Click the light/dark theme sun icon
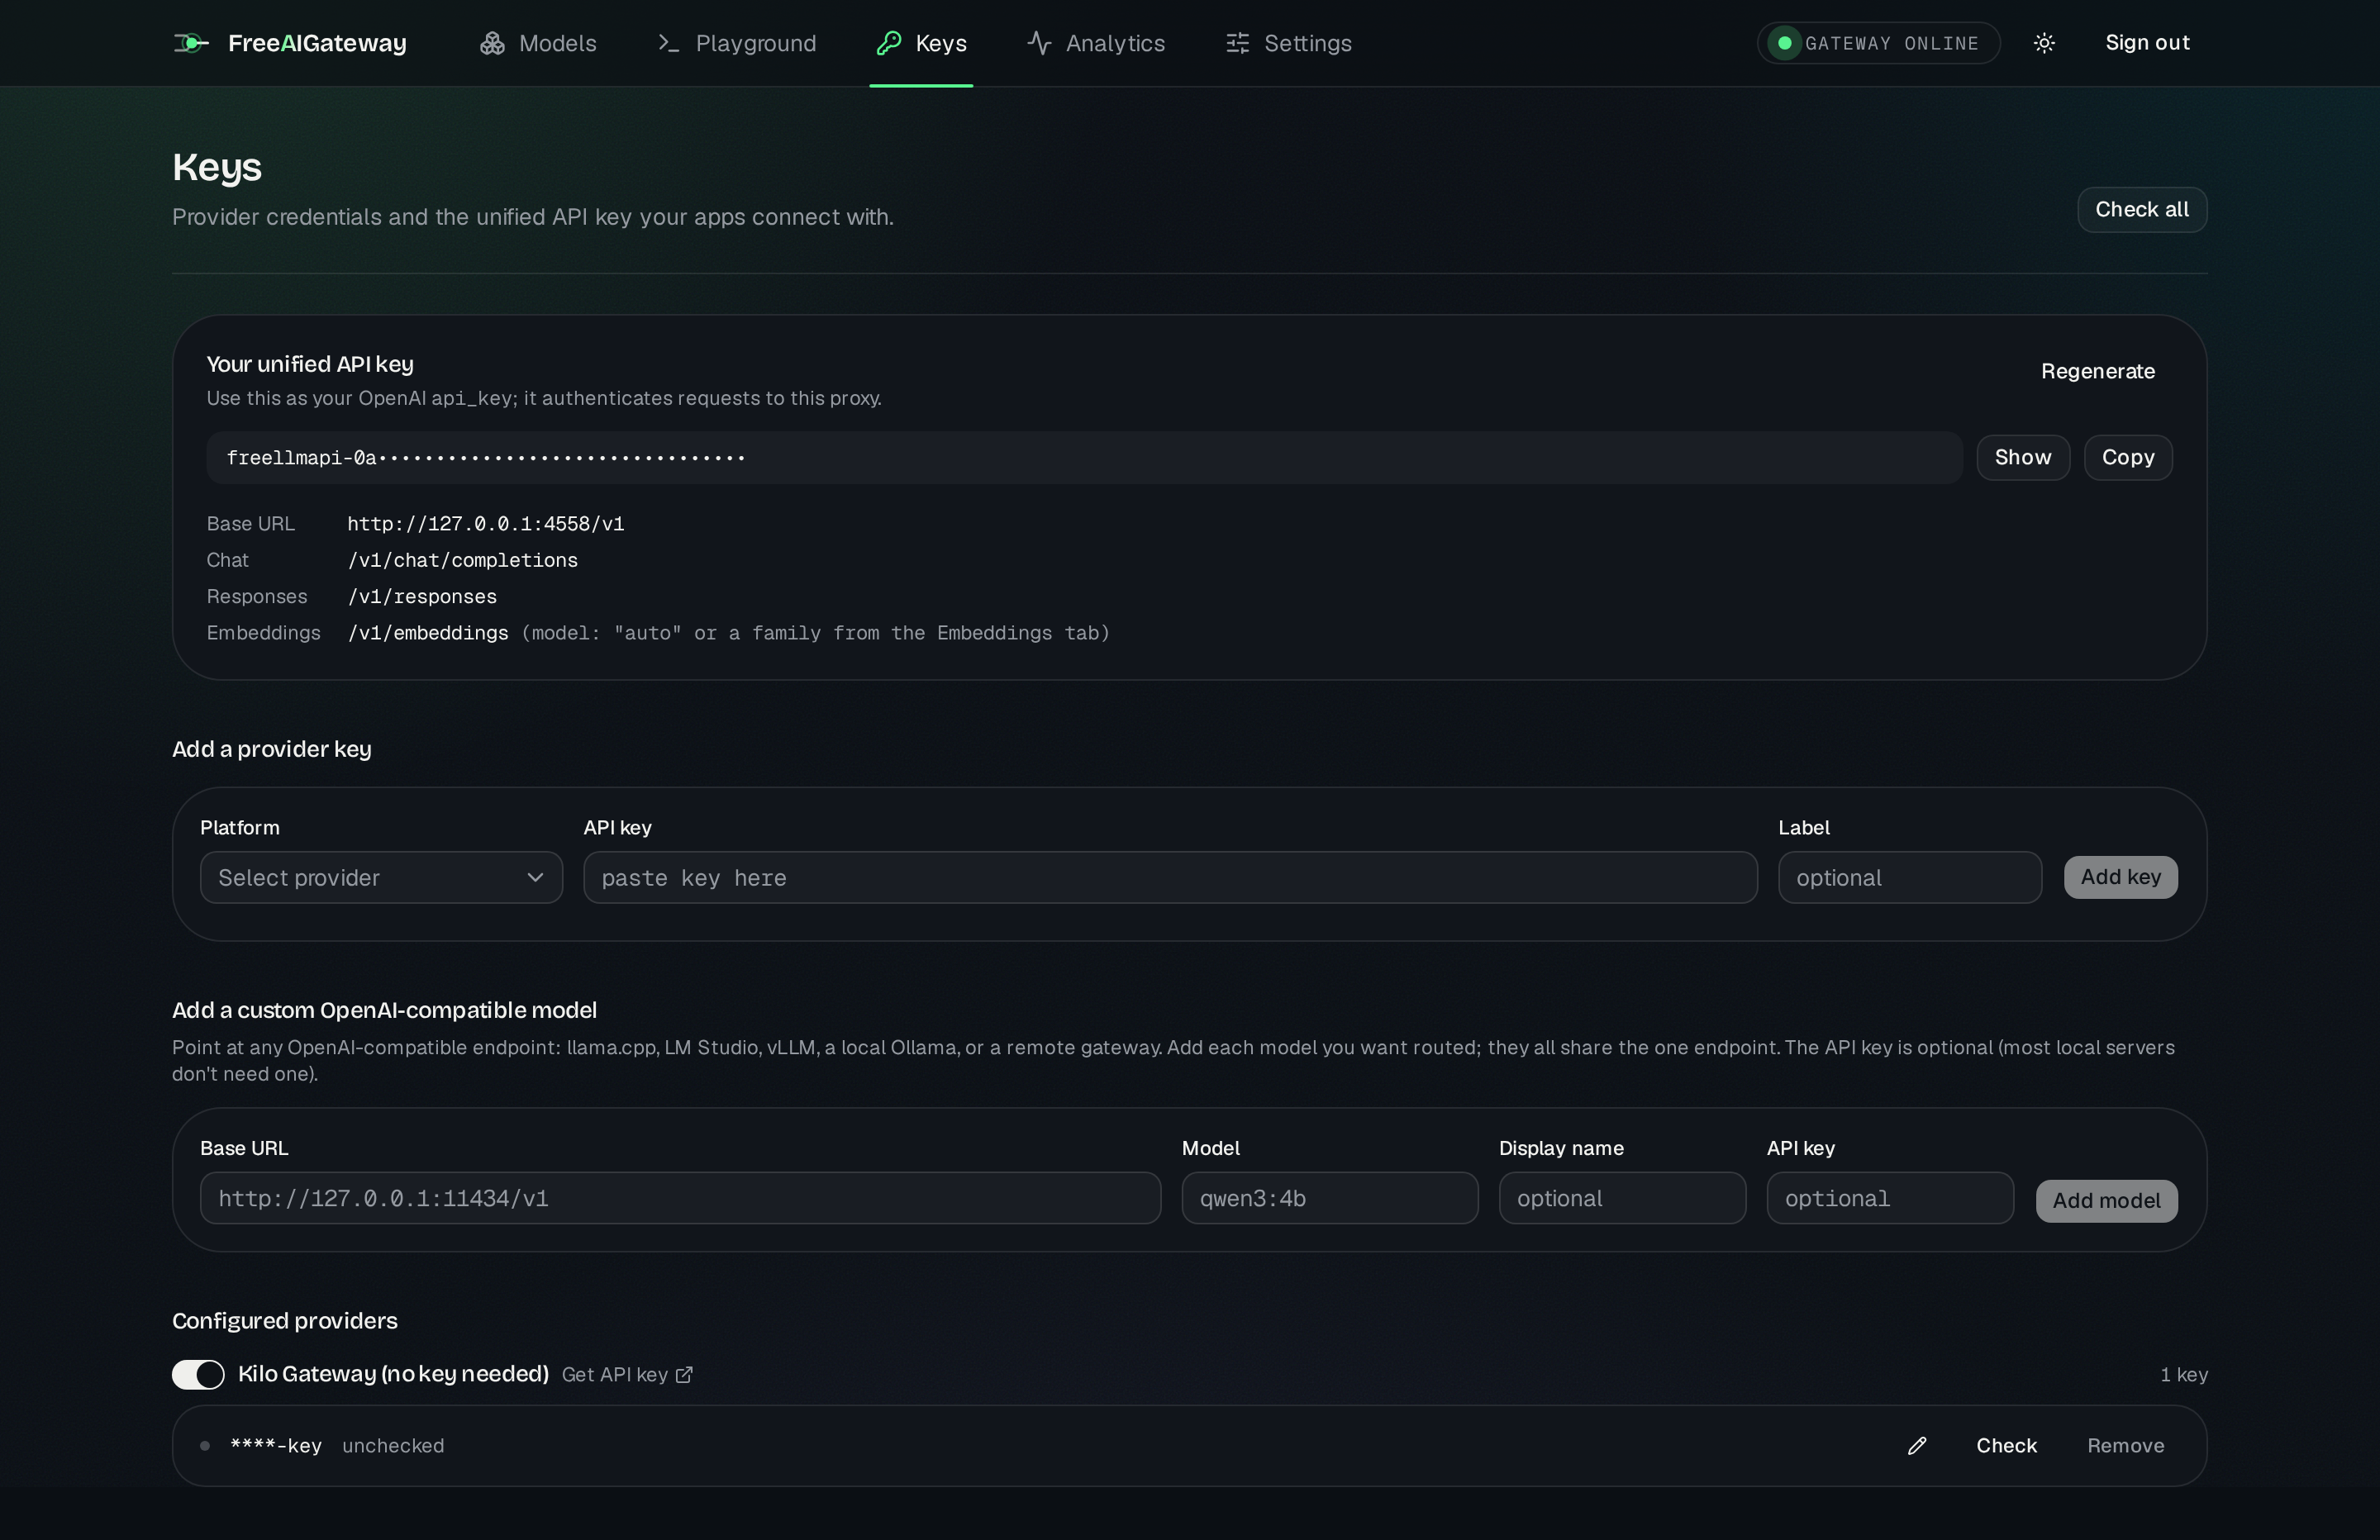 click(2044, 43)
